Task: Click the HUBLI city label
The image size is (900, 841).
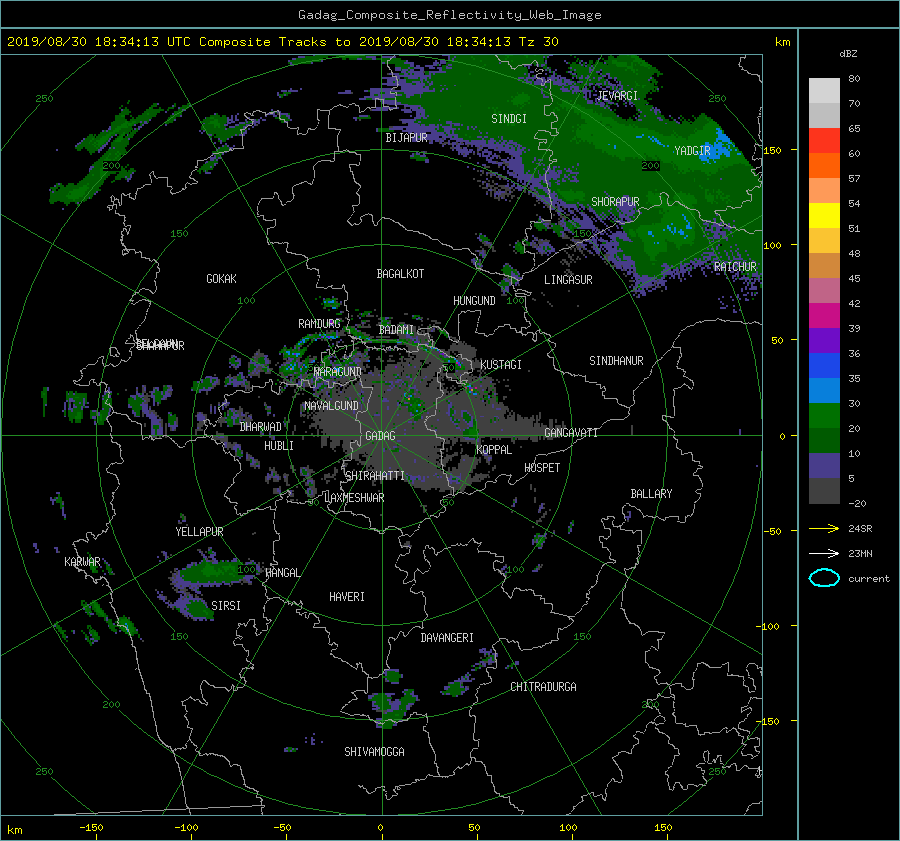Action: click(x=279, y=446)
